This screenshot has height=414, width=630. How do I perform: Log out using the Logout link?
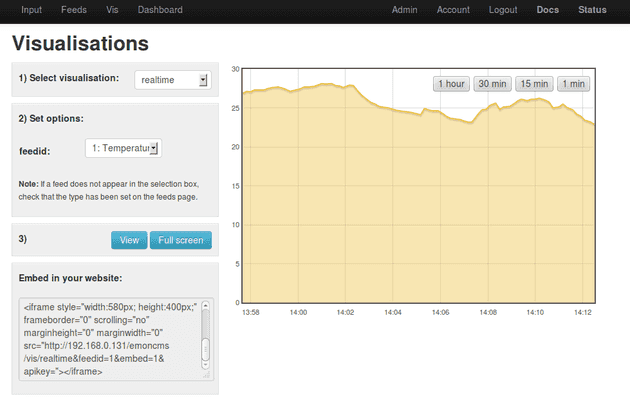(x=503, y=10)
